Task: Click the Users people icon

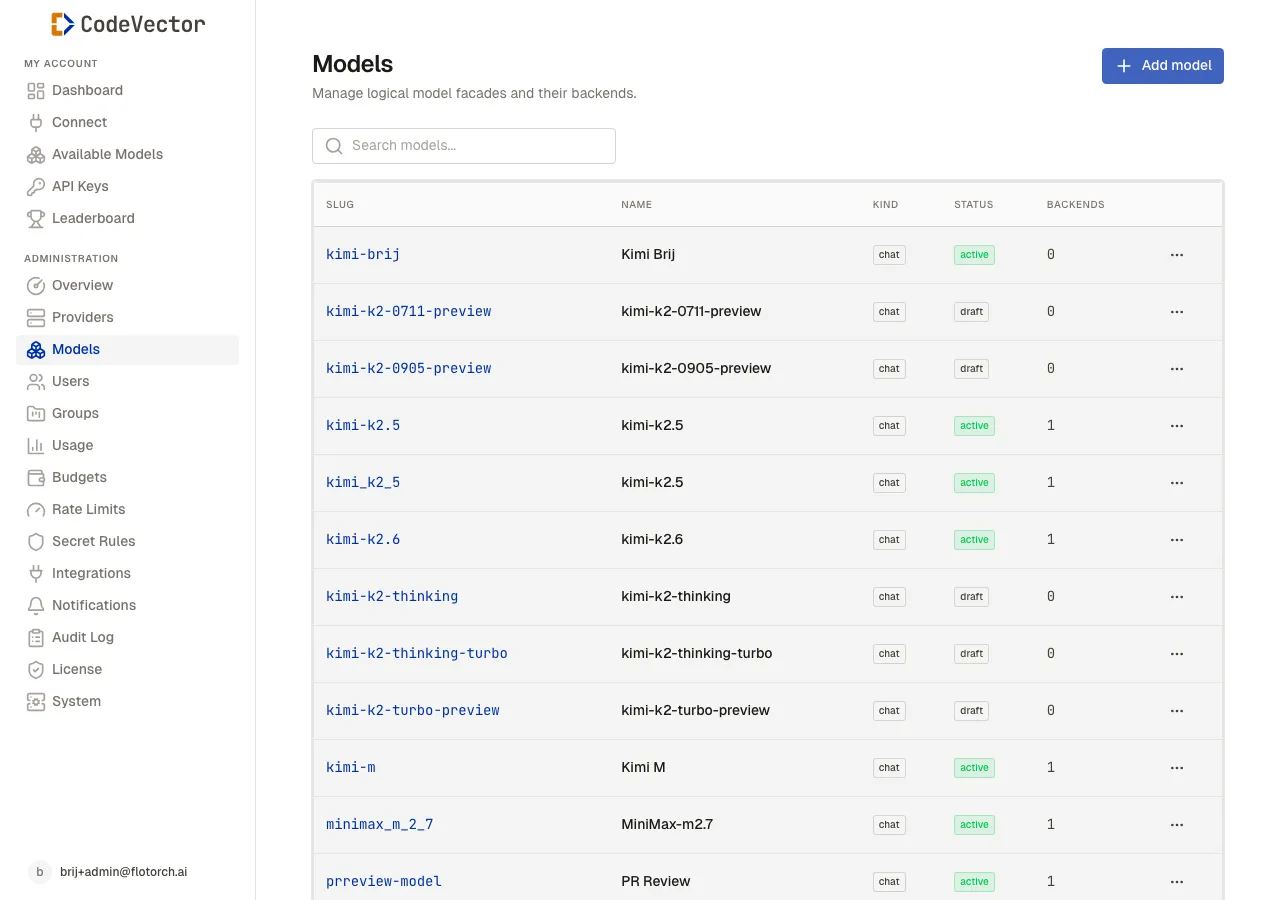Action: (36, 381)
